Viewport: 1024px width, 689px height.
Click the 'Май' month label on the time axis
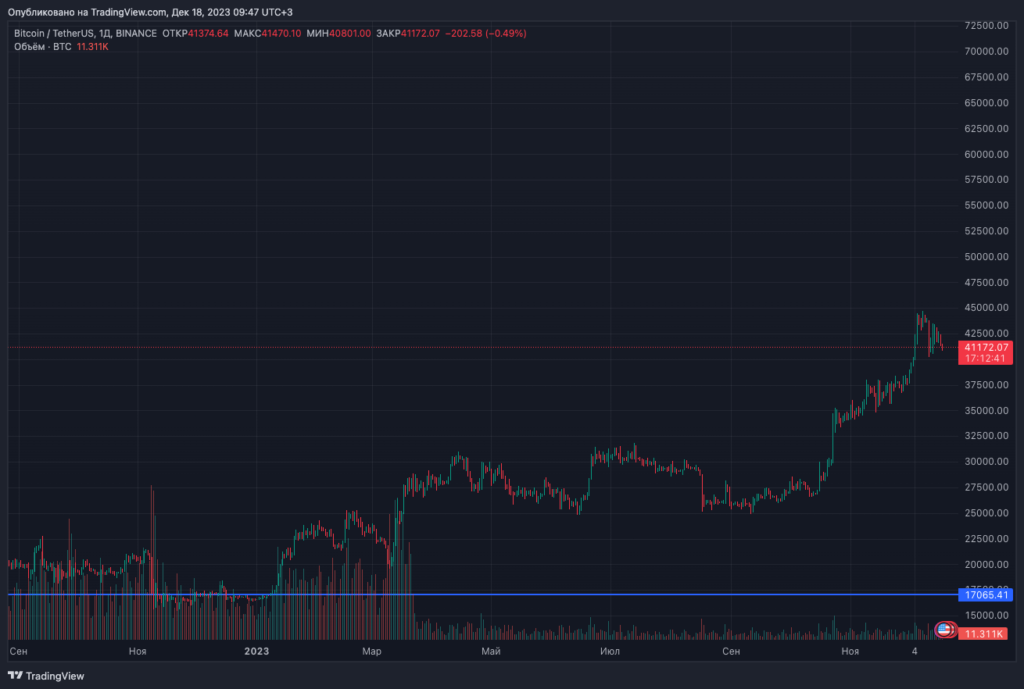[489, 651]
